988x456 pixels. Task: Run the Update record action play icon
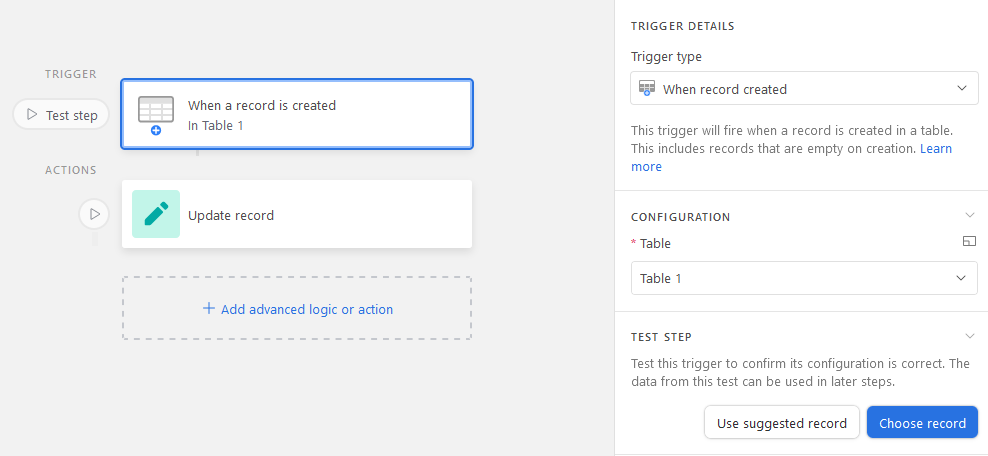coord(95,214)
